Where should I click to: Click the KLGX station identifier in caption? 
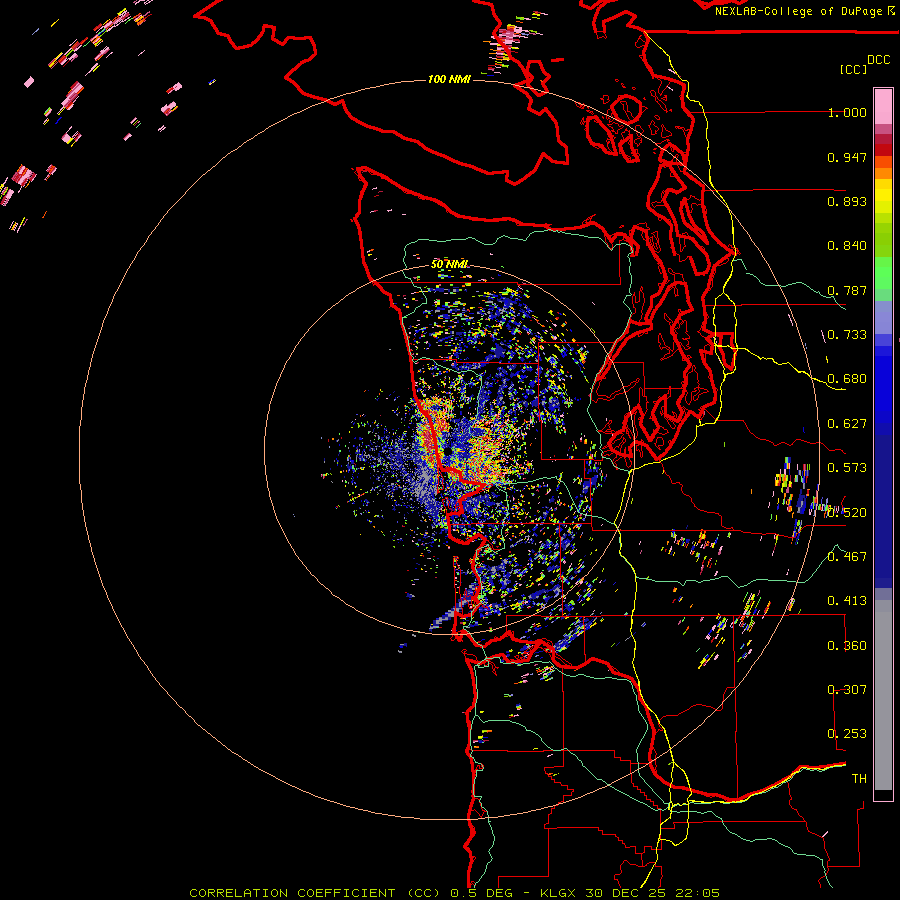coord(560,893)
